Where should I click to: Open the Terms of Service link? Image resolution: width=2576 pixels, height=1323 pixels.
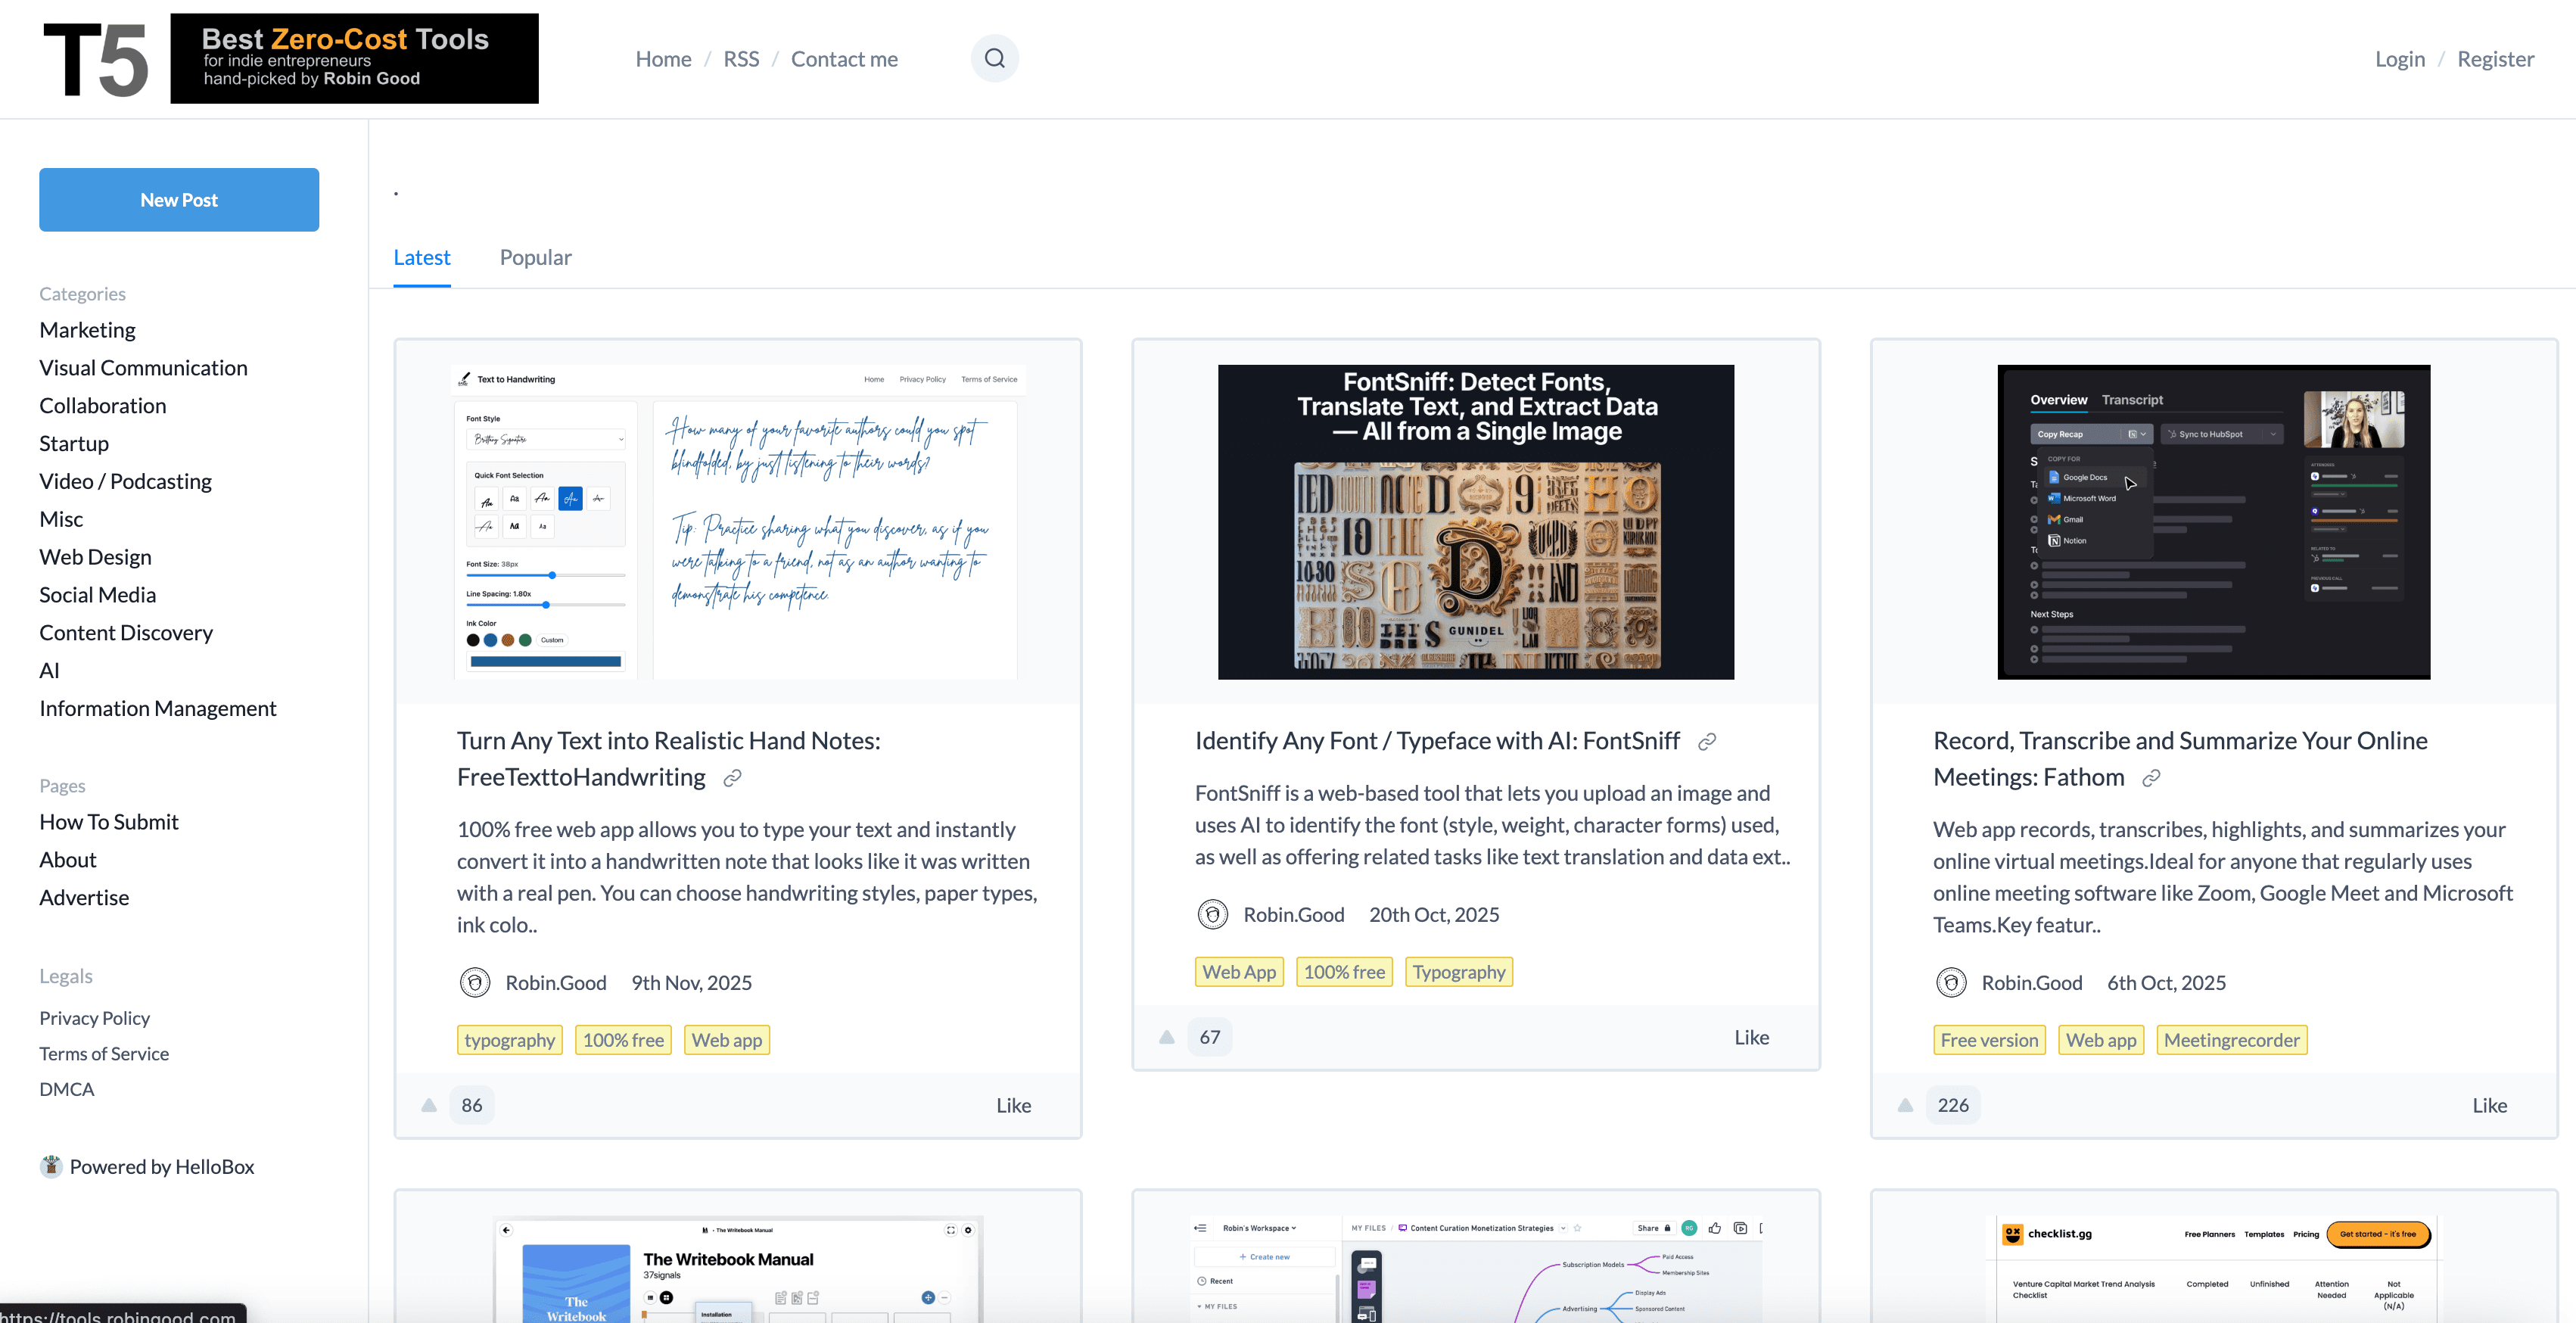(104, 1054)
